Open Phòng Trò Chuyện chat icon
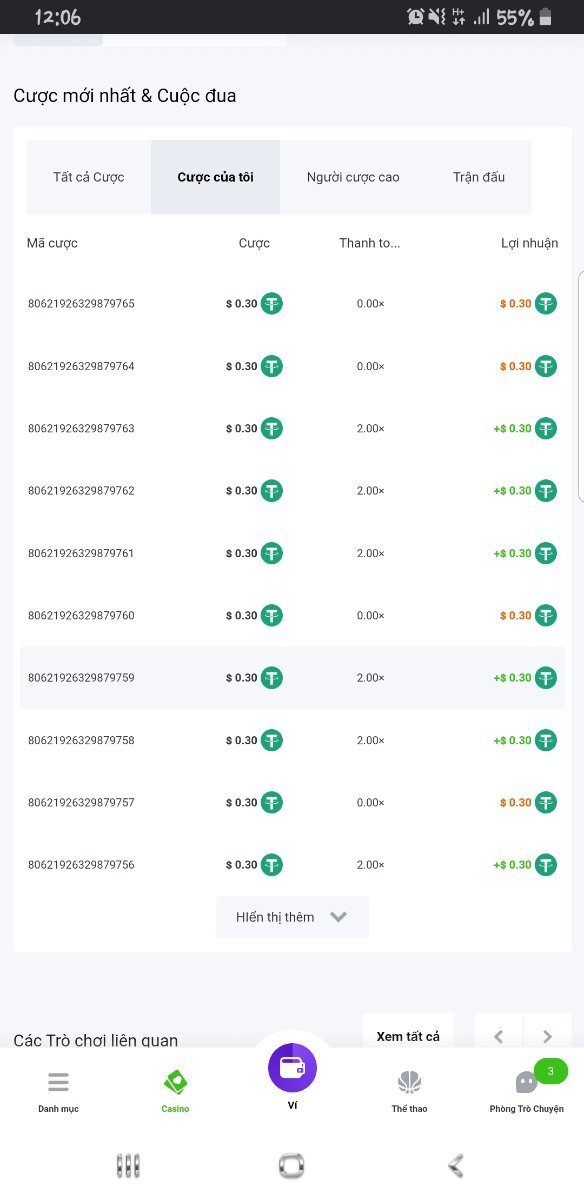Viewport: 584px width, 1200px height. (x=527, y=1082)
